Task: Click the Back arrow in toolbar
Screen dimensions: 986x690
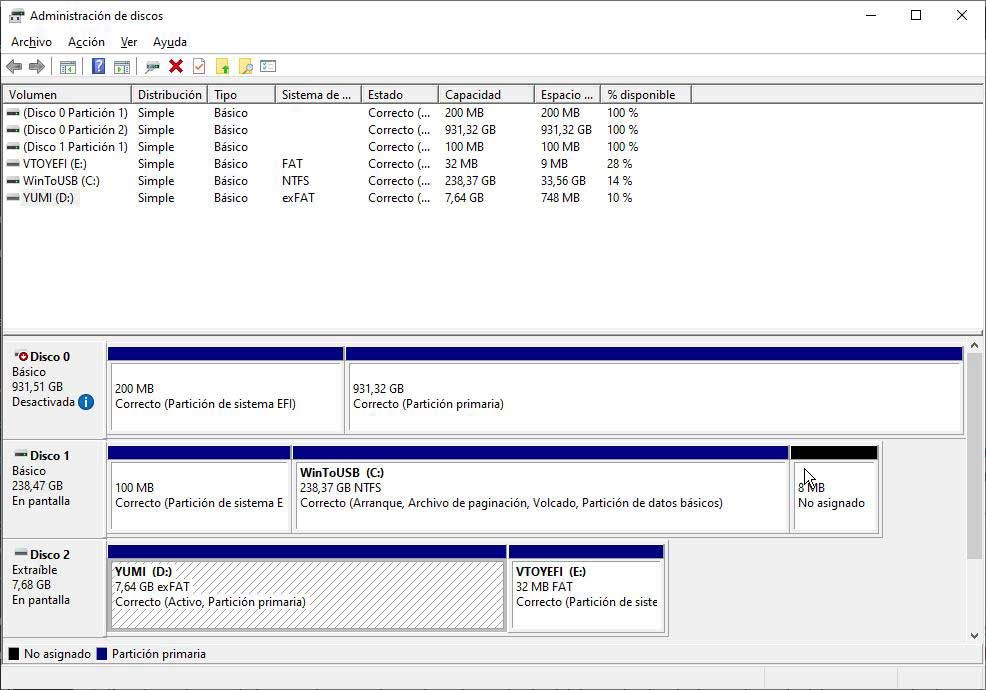Action: 14,66
